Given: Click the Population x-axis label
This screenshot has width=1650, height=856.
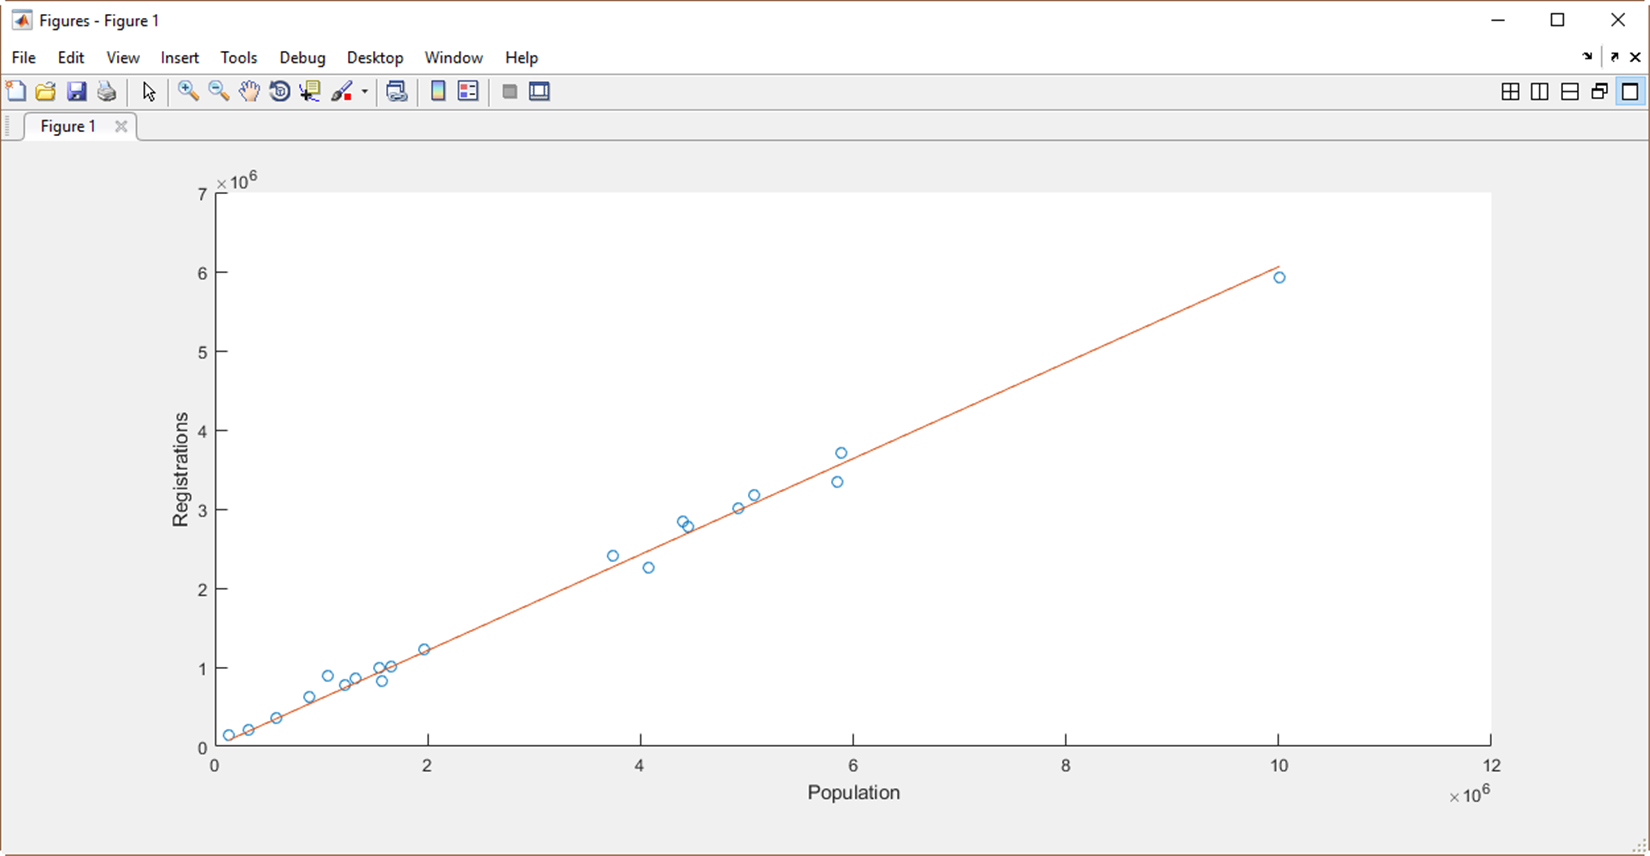Looking at the screenshot, I should pos(854,792).
